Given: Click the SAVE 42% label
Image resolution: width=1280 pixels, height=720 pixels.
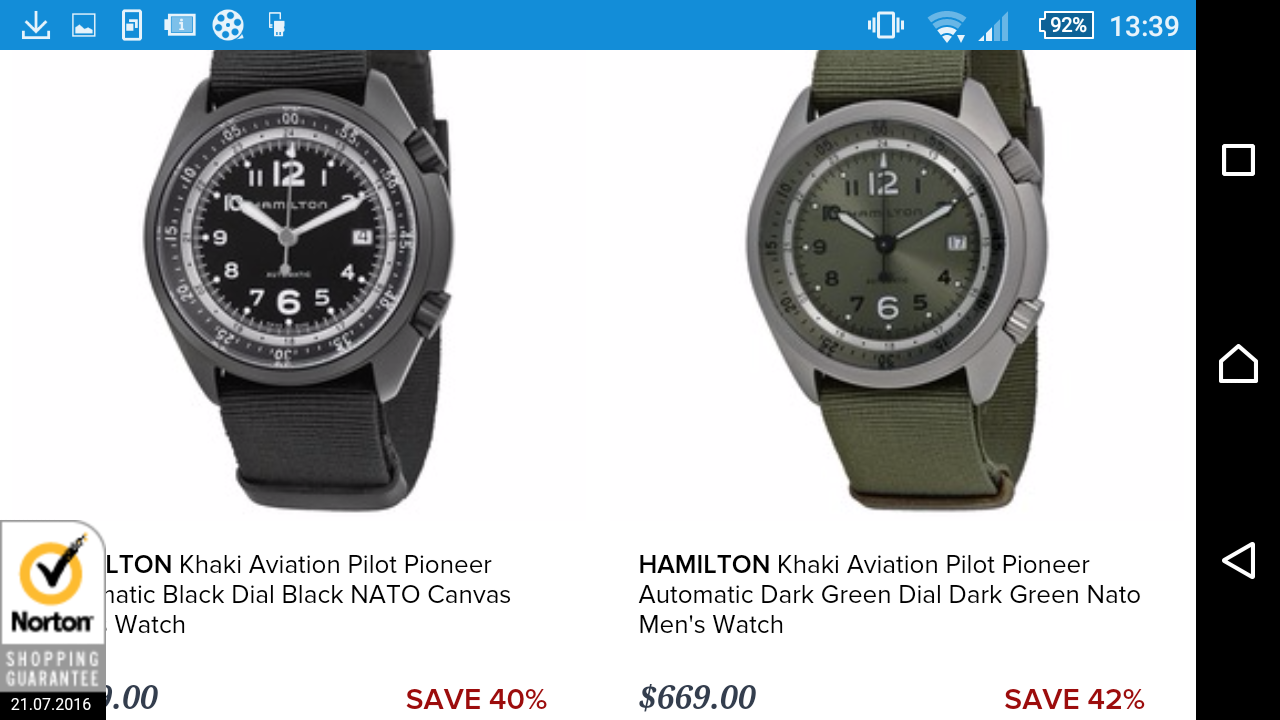Looking at the screenshot, I should pyautogui.click(x=1073, y=699).
